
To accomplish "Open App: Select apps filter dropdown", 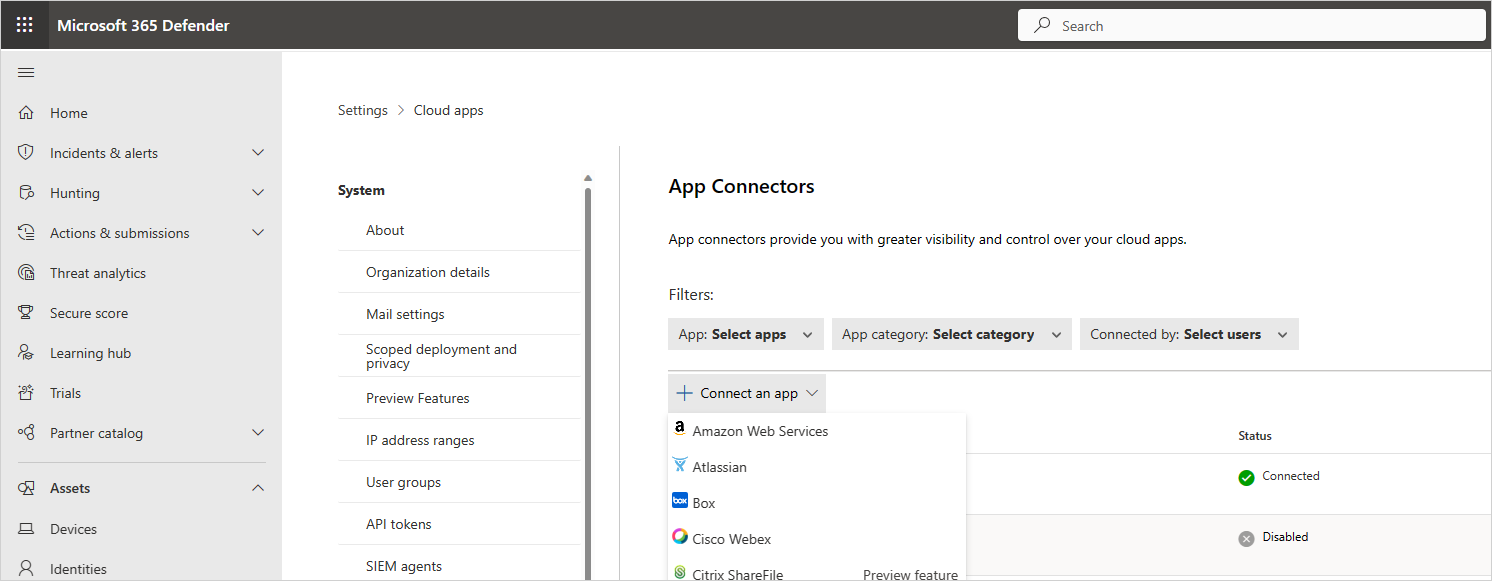I will (x=745, y=335).
